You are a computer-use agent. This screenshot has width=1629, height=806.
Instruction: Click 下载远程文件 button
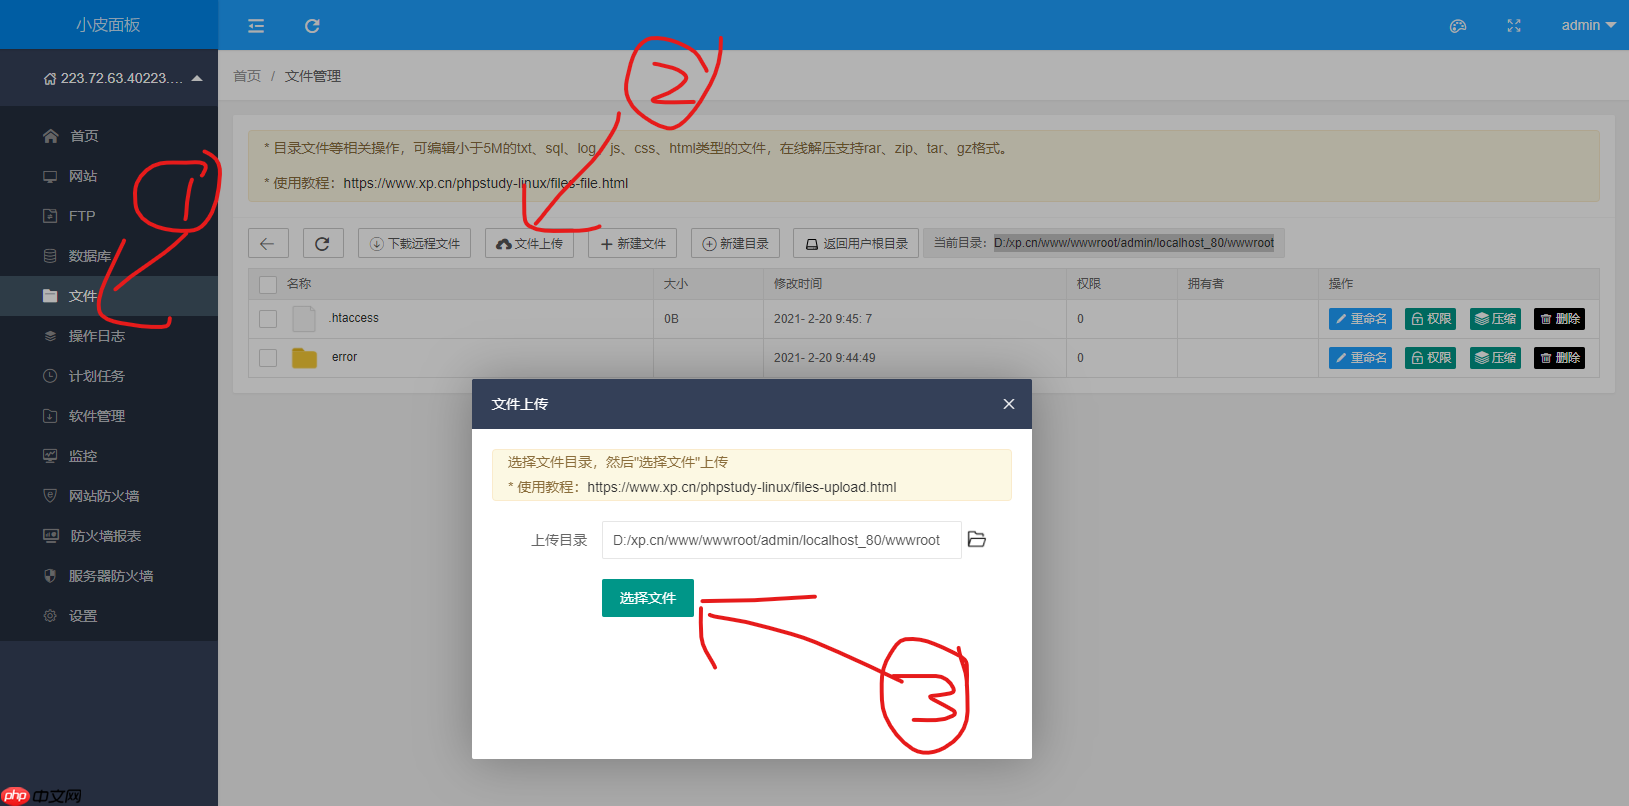click(414, 243)
